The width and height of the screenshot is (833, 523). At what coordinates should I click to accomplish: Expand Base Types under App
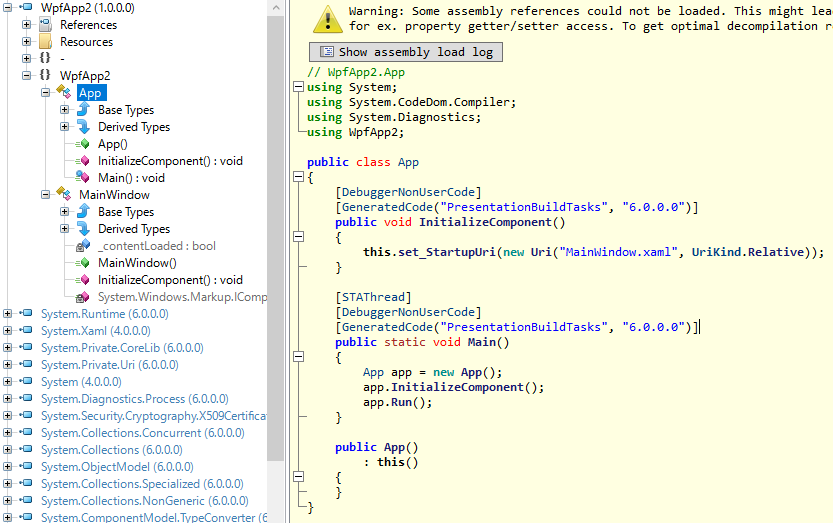click(x=65, y=109)
